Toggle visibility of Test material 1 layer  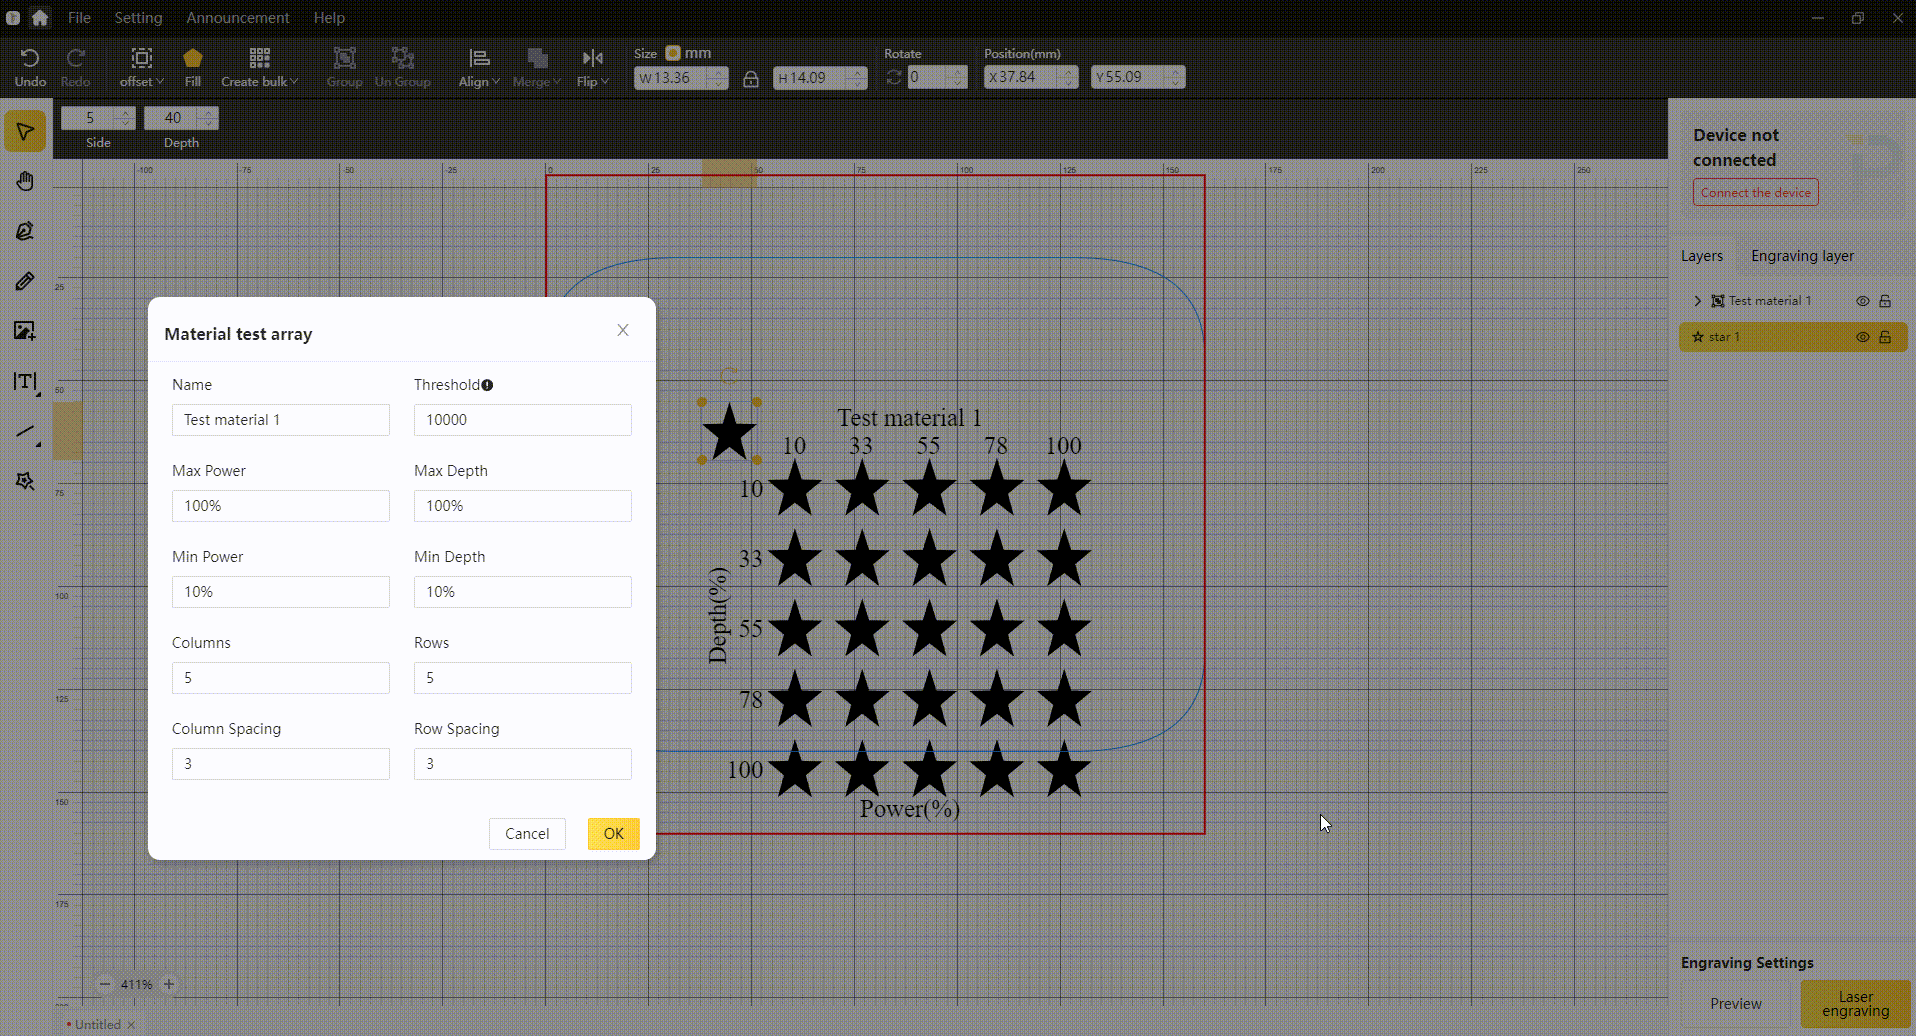click(x=1862, y=301)
